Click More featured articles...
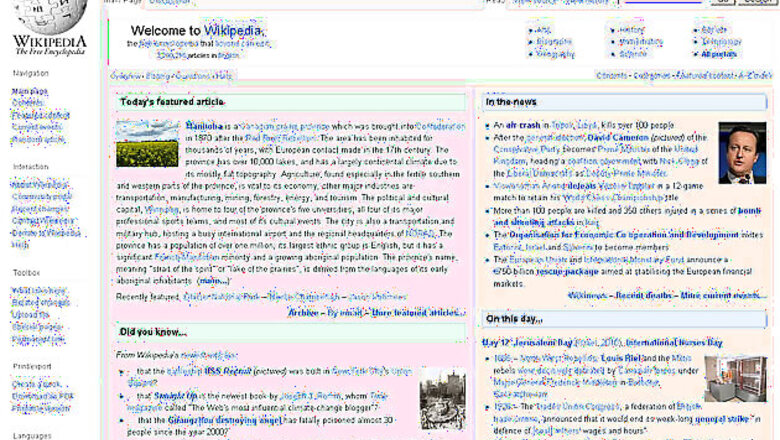Viewport: 780px width, 440px height. coord(418,313)
